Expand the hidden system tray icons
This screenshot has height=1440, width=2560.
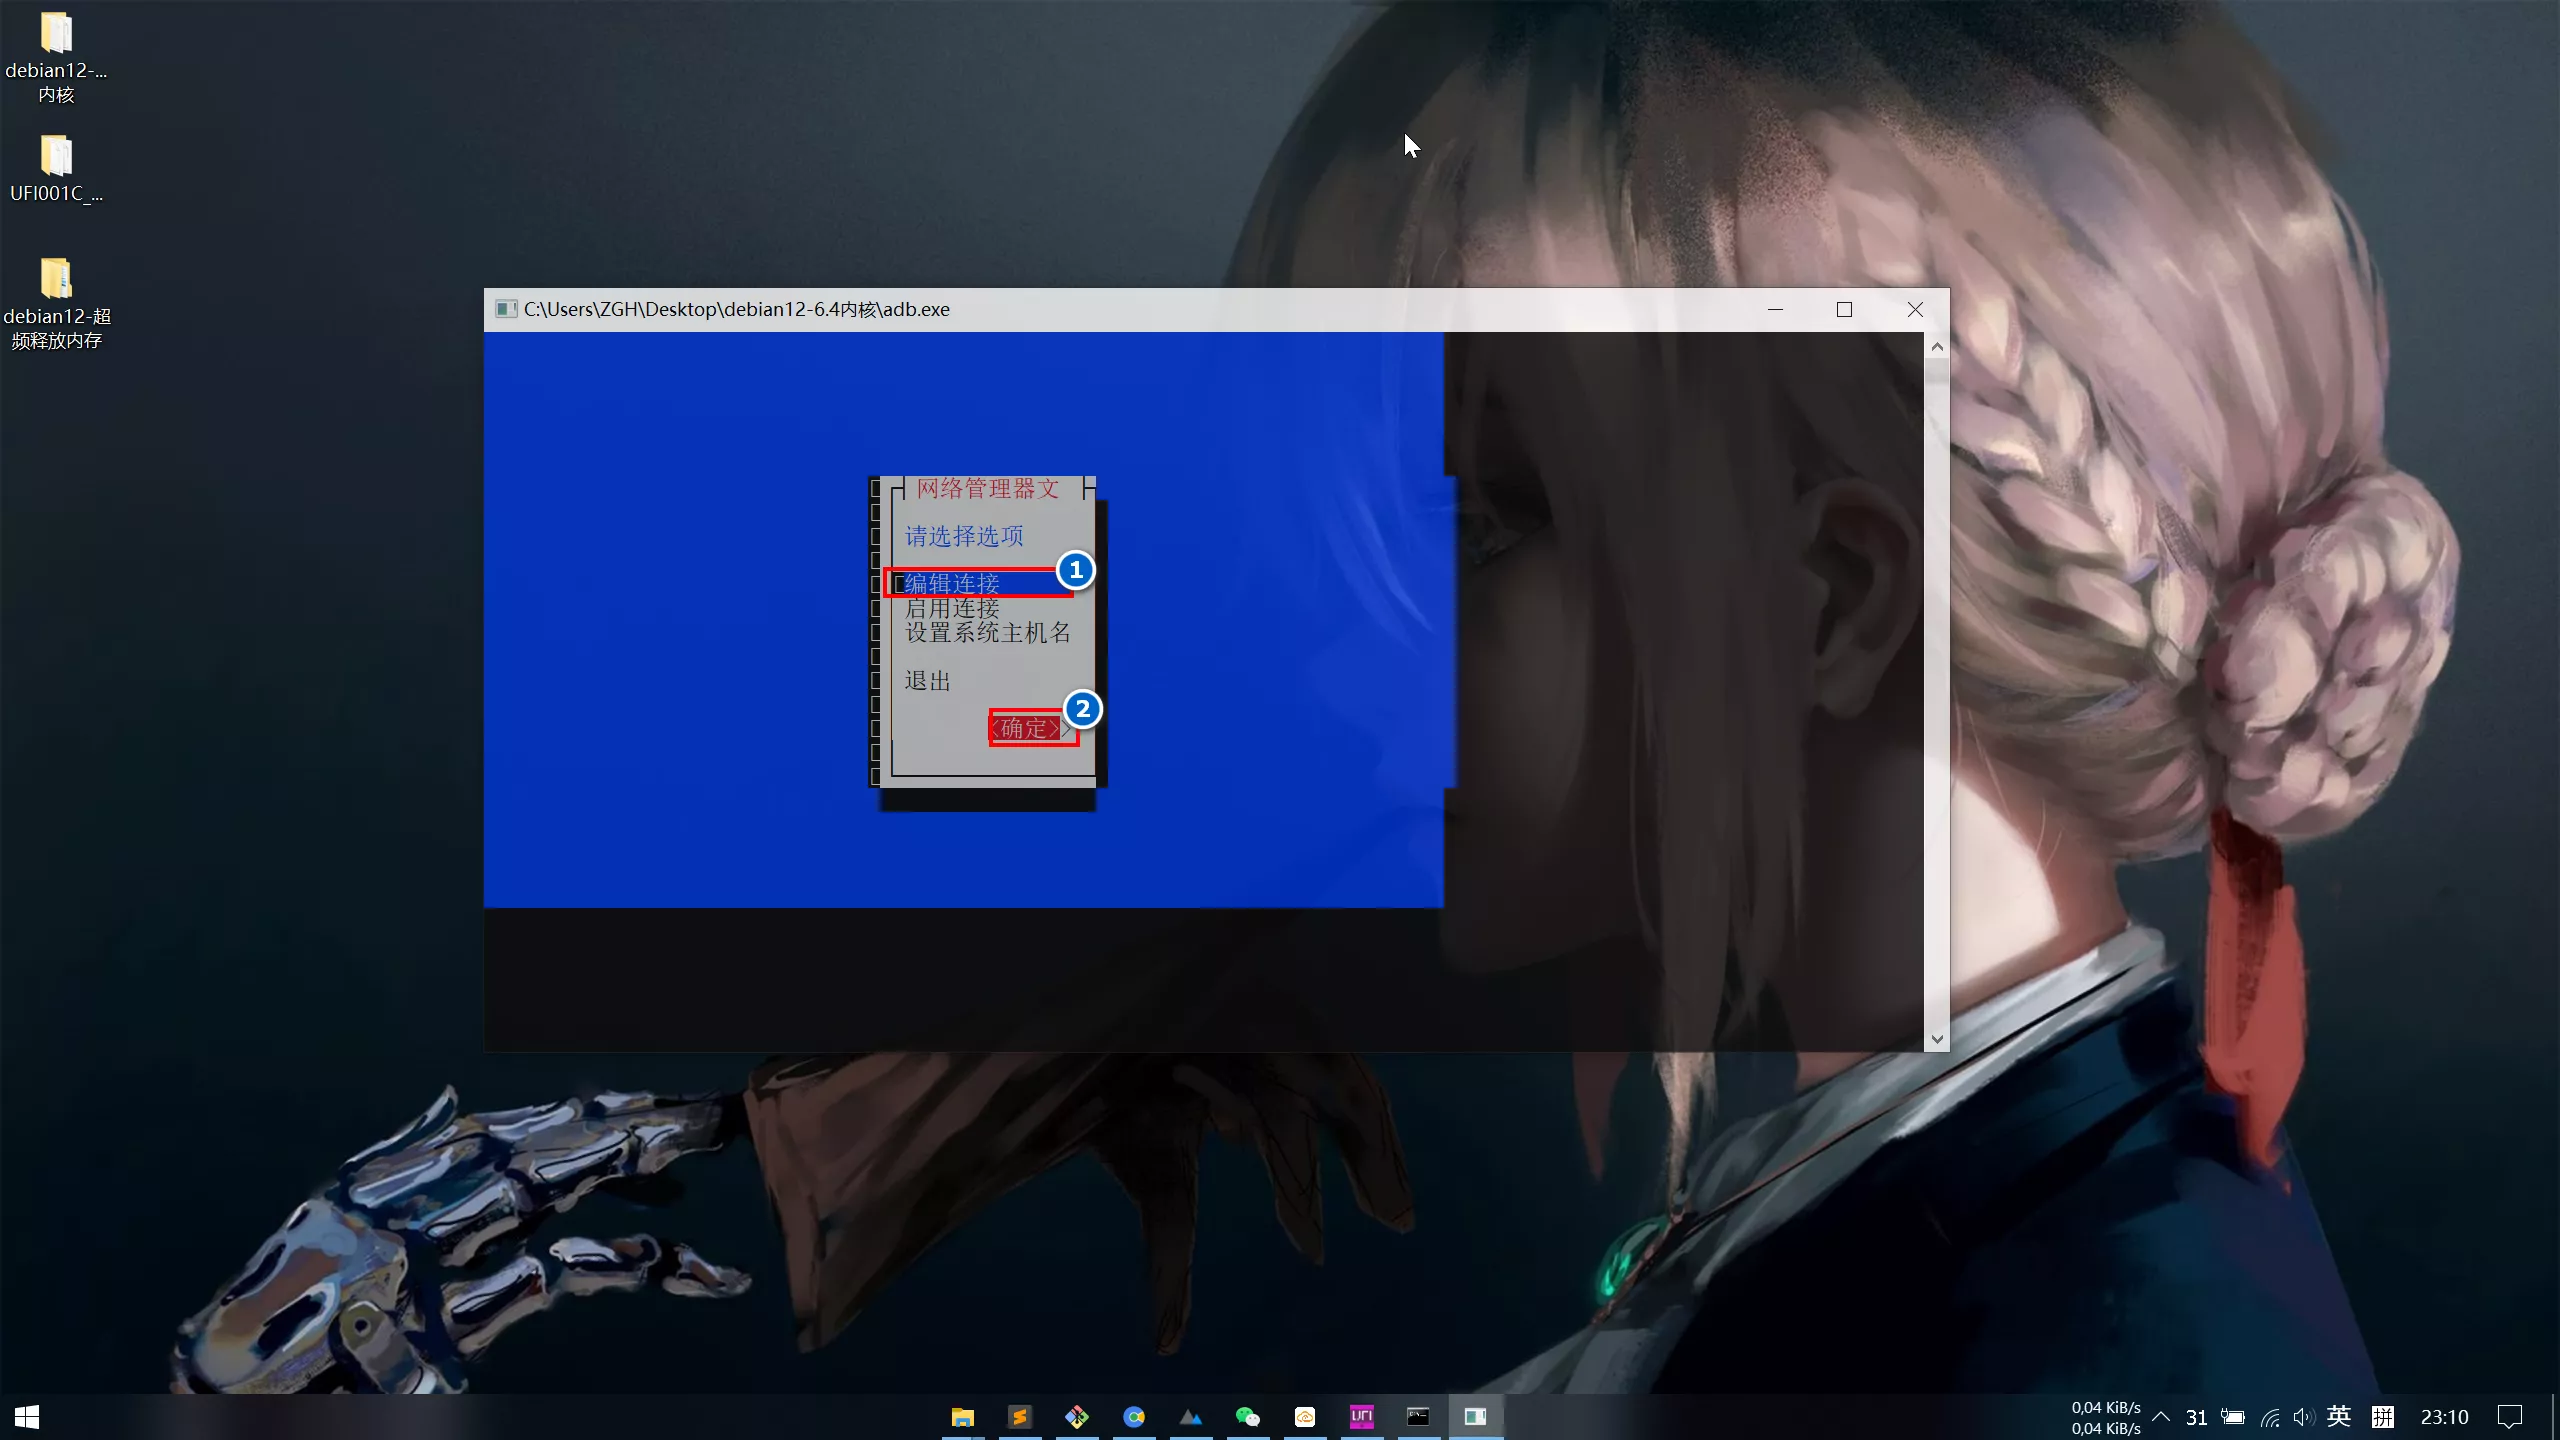[x=2161, y=1417]
